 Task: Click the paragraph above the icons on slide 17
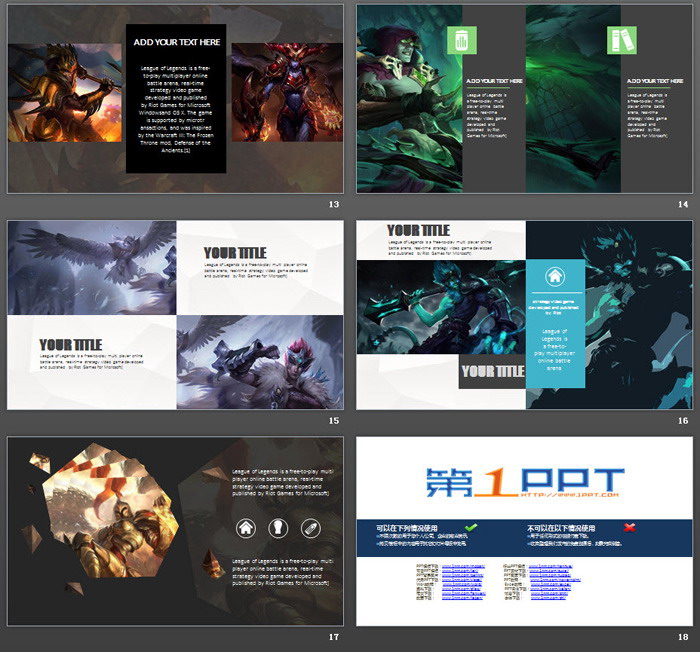coord(283,482)
